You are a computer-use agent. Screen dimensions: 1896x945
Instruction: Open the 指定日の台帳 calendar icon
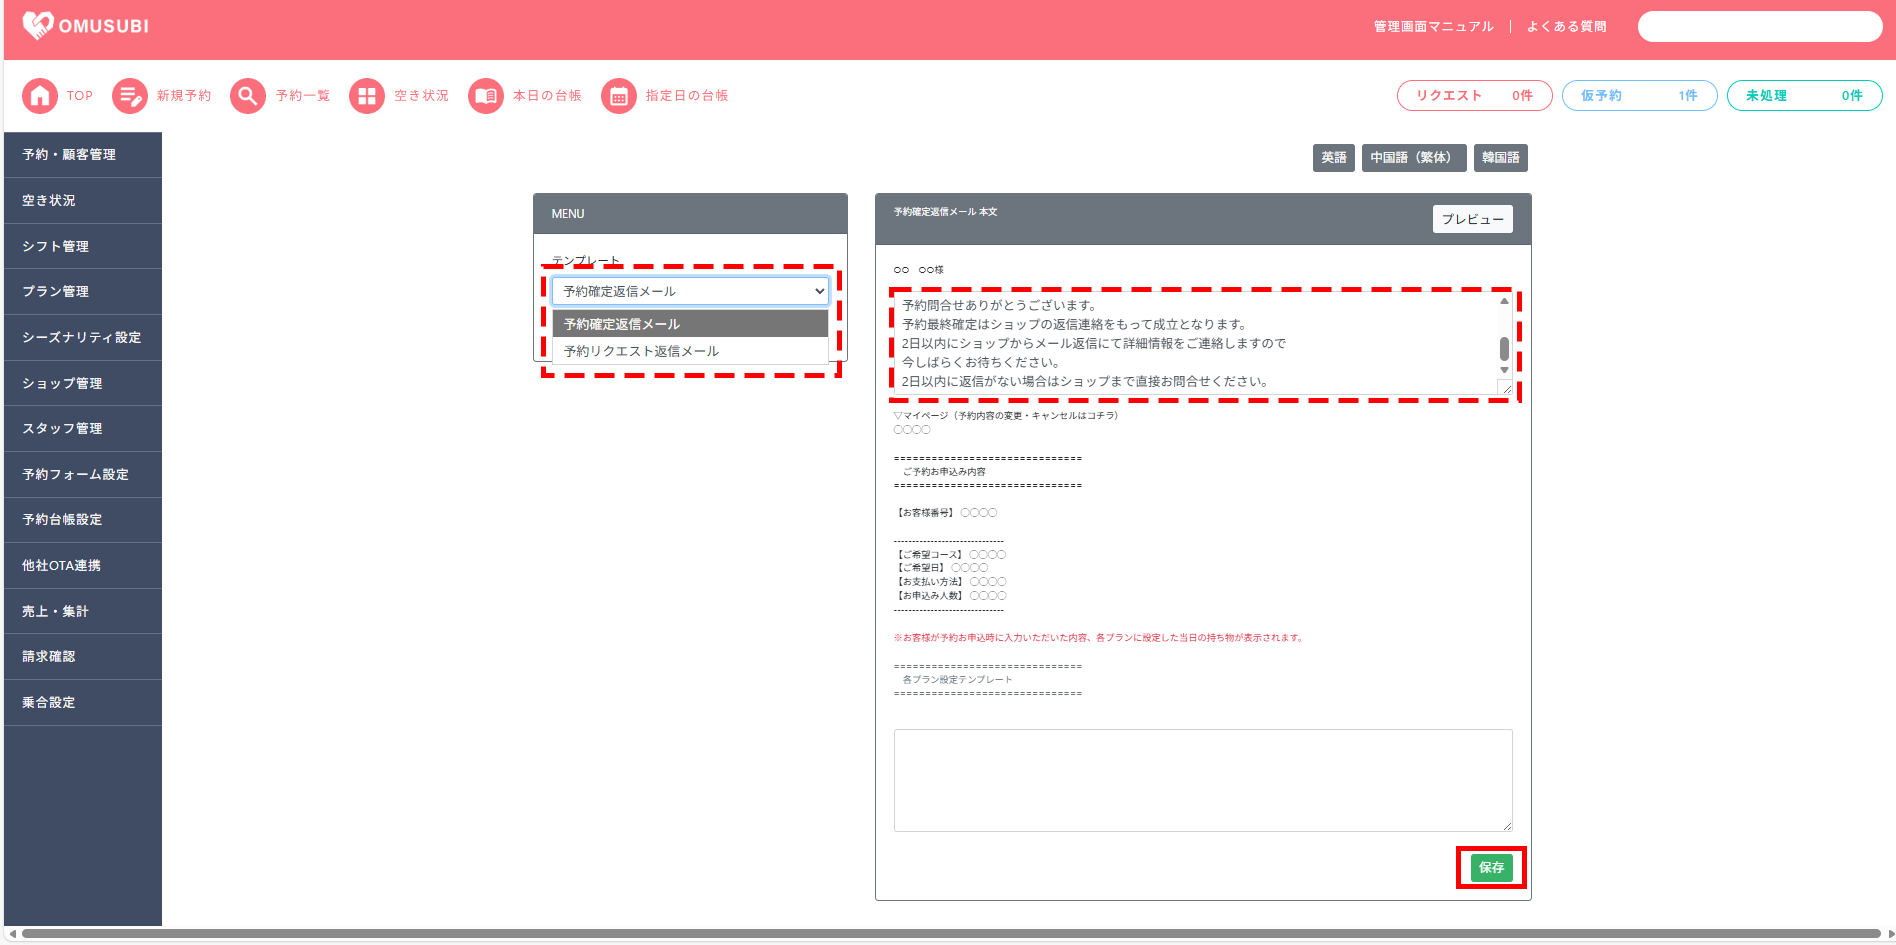(619, 96)
